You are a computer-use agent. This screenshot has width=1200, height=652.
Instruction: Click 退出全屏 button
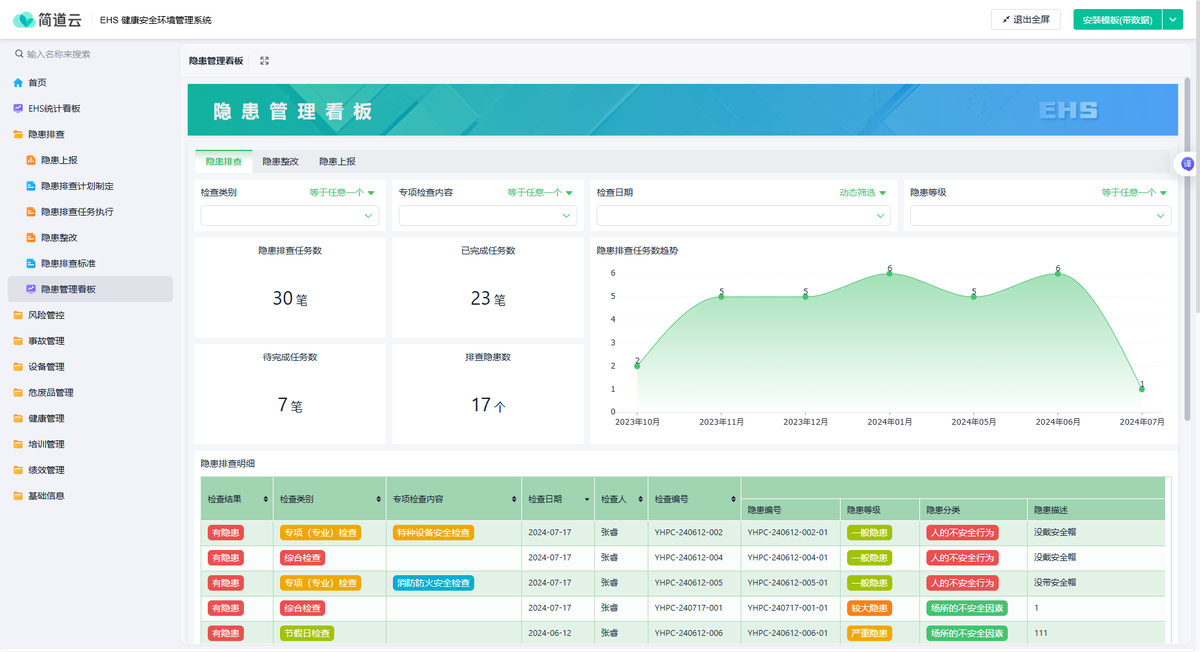[x=1025, y=20]
